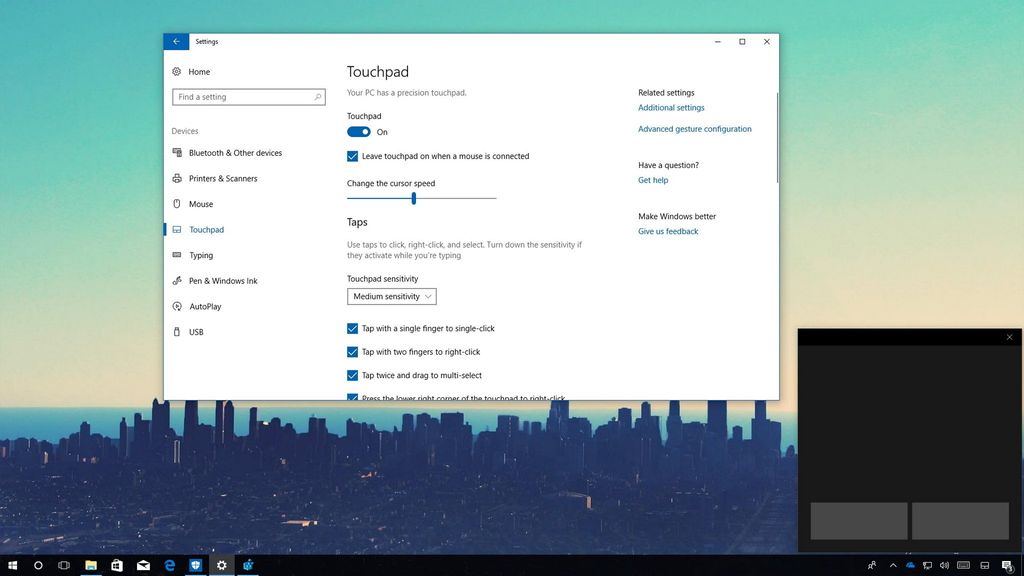Viewport: 1024px width, 576px height.
Task: Select the Touchpad icon in sidebar
Action: pos(176,229)
